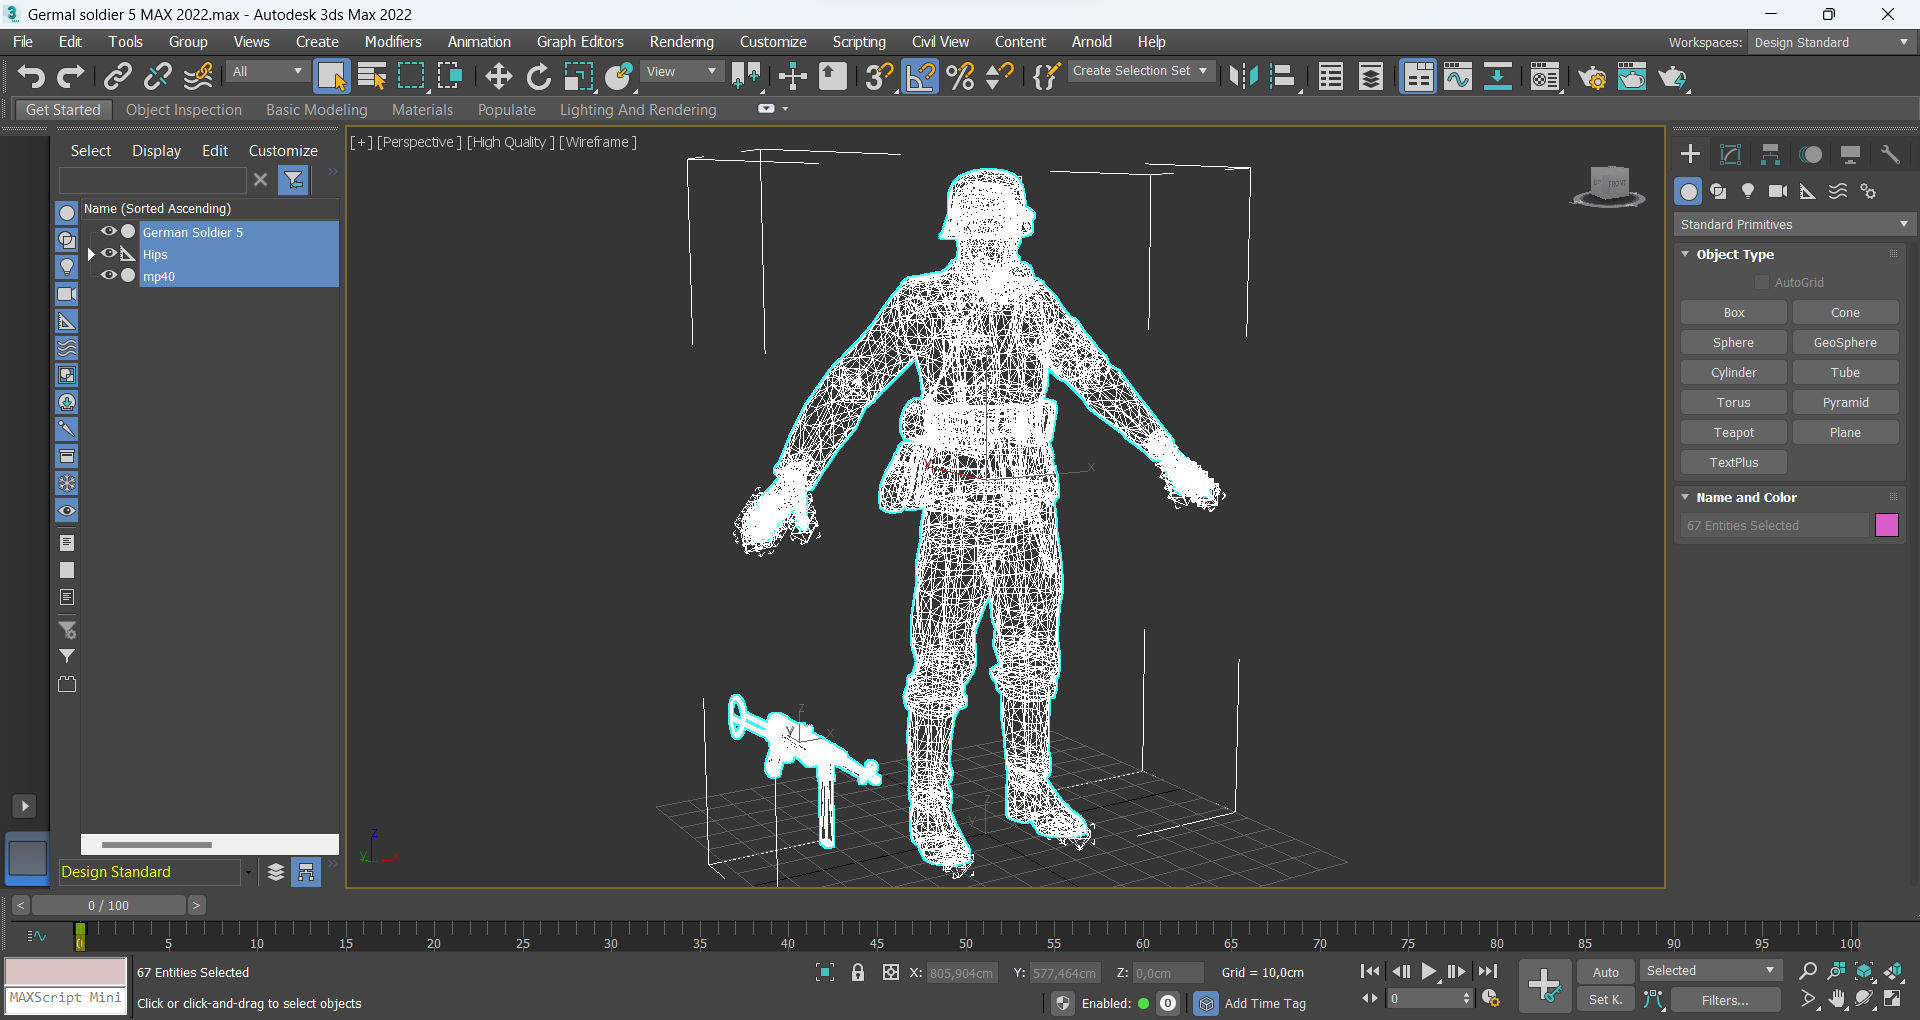This screenshot has width=1920, height=1020.
Task: Open the Rendered Frame Window icon
Action: [x=1632, y=77]
